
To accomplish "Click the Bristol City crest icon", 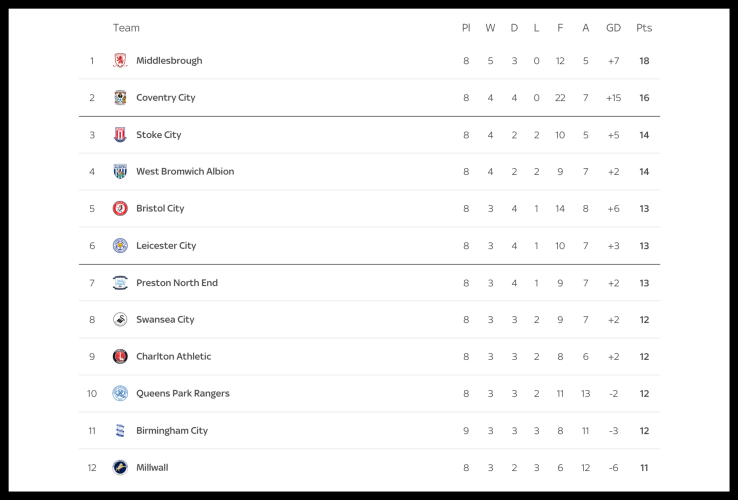I will tap(120, 209).
